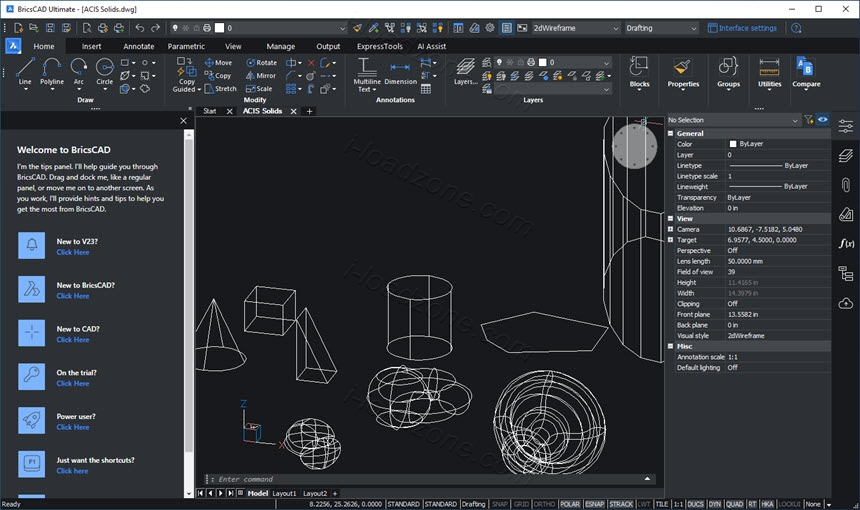The width and height of the screenshot is (860, 510).
Task: Click 'Click Here' under New to BricsCAD?
Action: click(73, 296)
